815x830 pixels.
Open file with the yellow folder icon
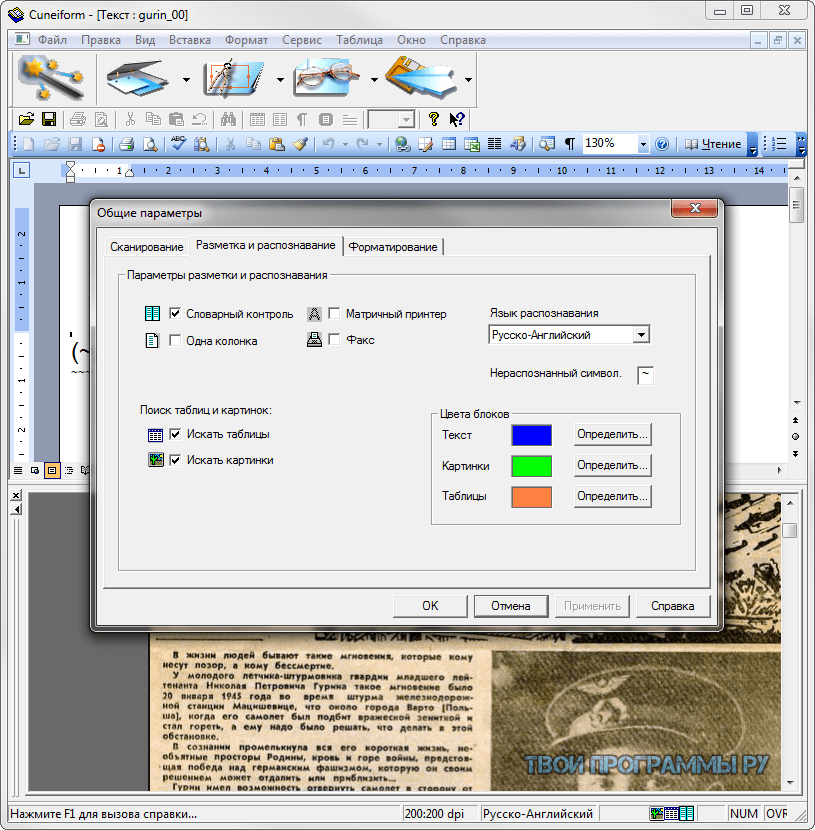(26, 120)
